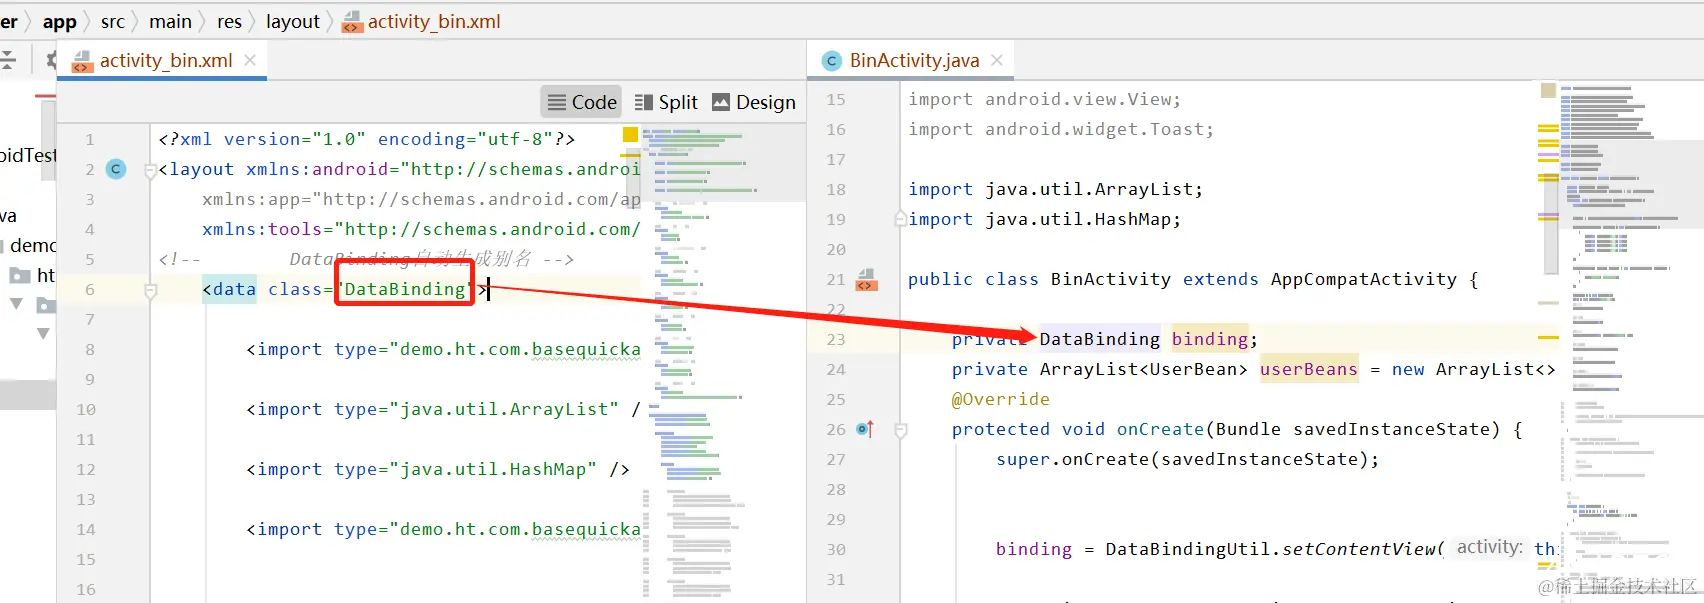The height and width of the screenshot is (603, 1704).
Task: Click the userBeans field name on line 24
Action: (x=1309, y=369)
